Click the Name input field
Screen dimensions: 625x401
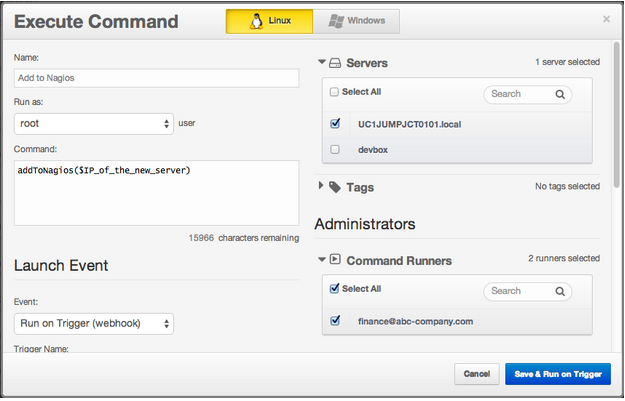(x=157, y=78)
